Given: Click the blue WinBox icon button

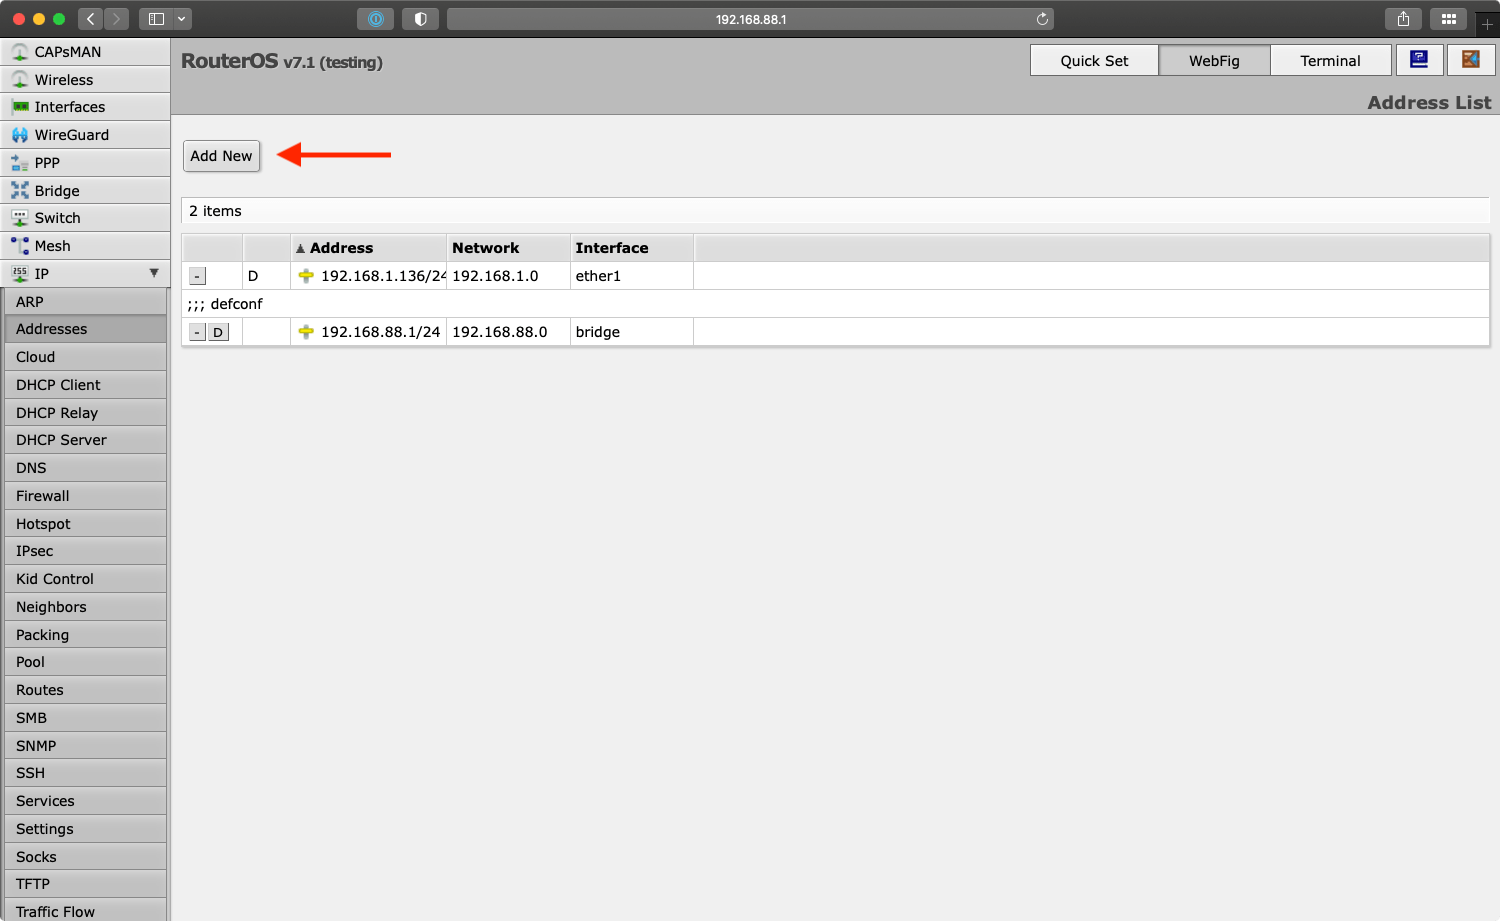Looking at the screenshot, I should (1419, 60).
